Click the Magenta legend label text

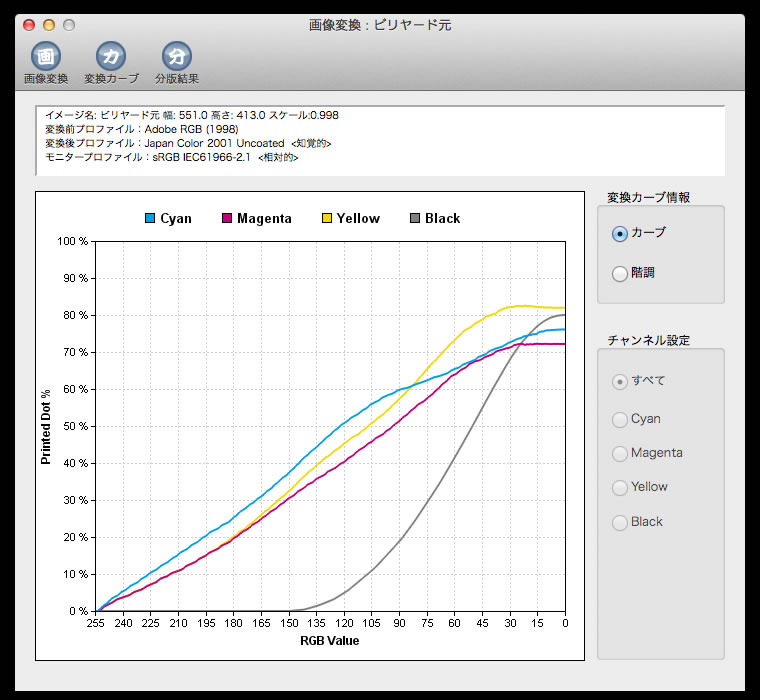[x=264, y=219]
